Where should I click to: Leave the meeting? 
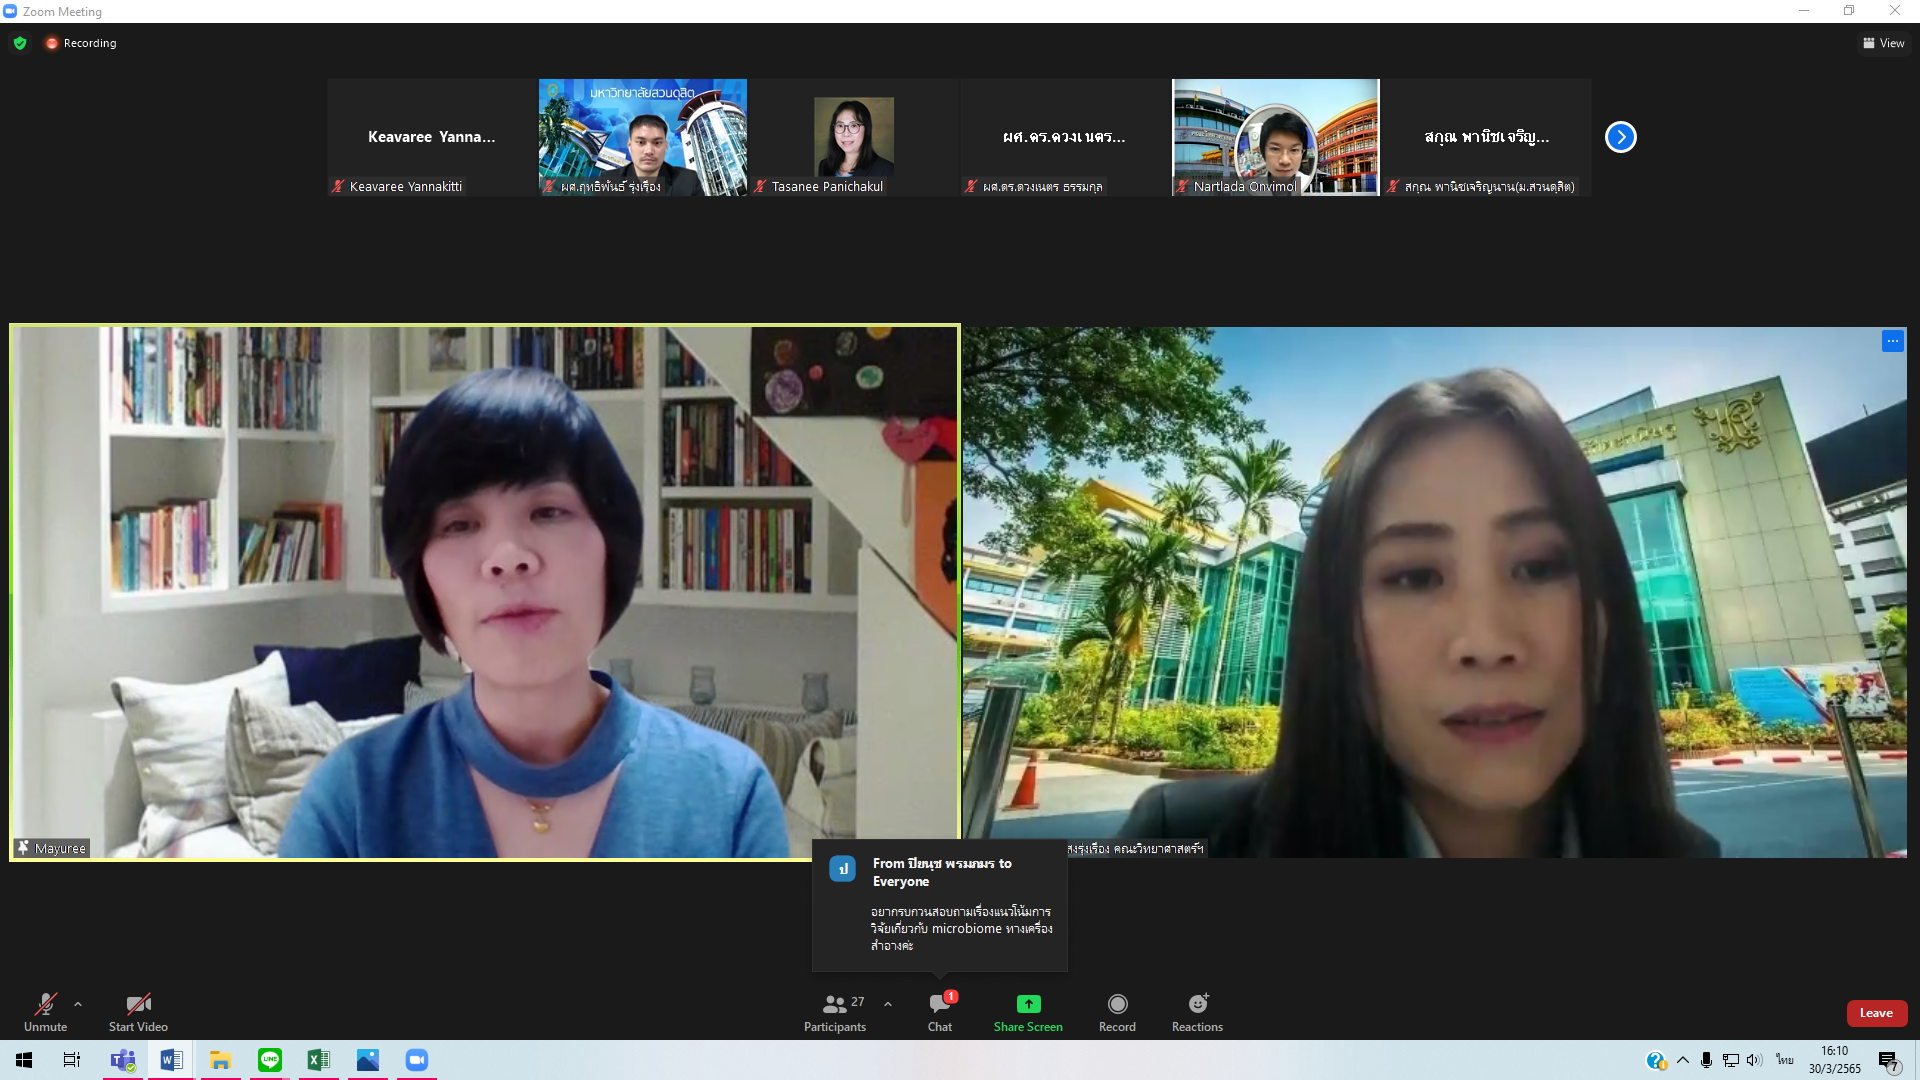pos(1876,1013)
